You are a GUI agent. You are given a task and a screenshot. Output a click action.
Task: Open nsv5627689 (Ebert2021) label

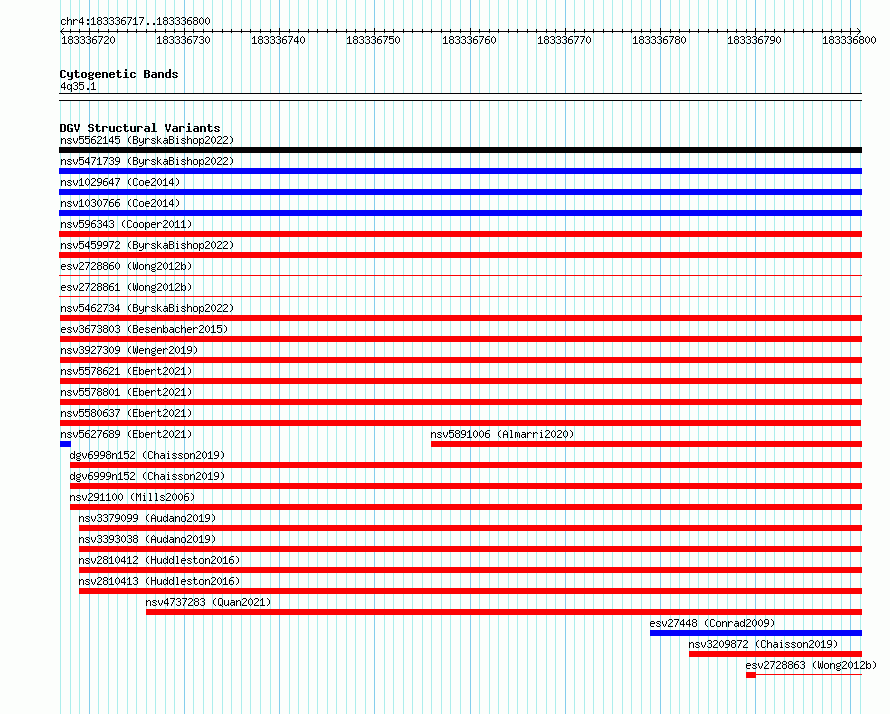click(126, 434)
